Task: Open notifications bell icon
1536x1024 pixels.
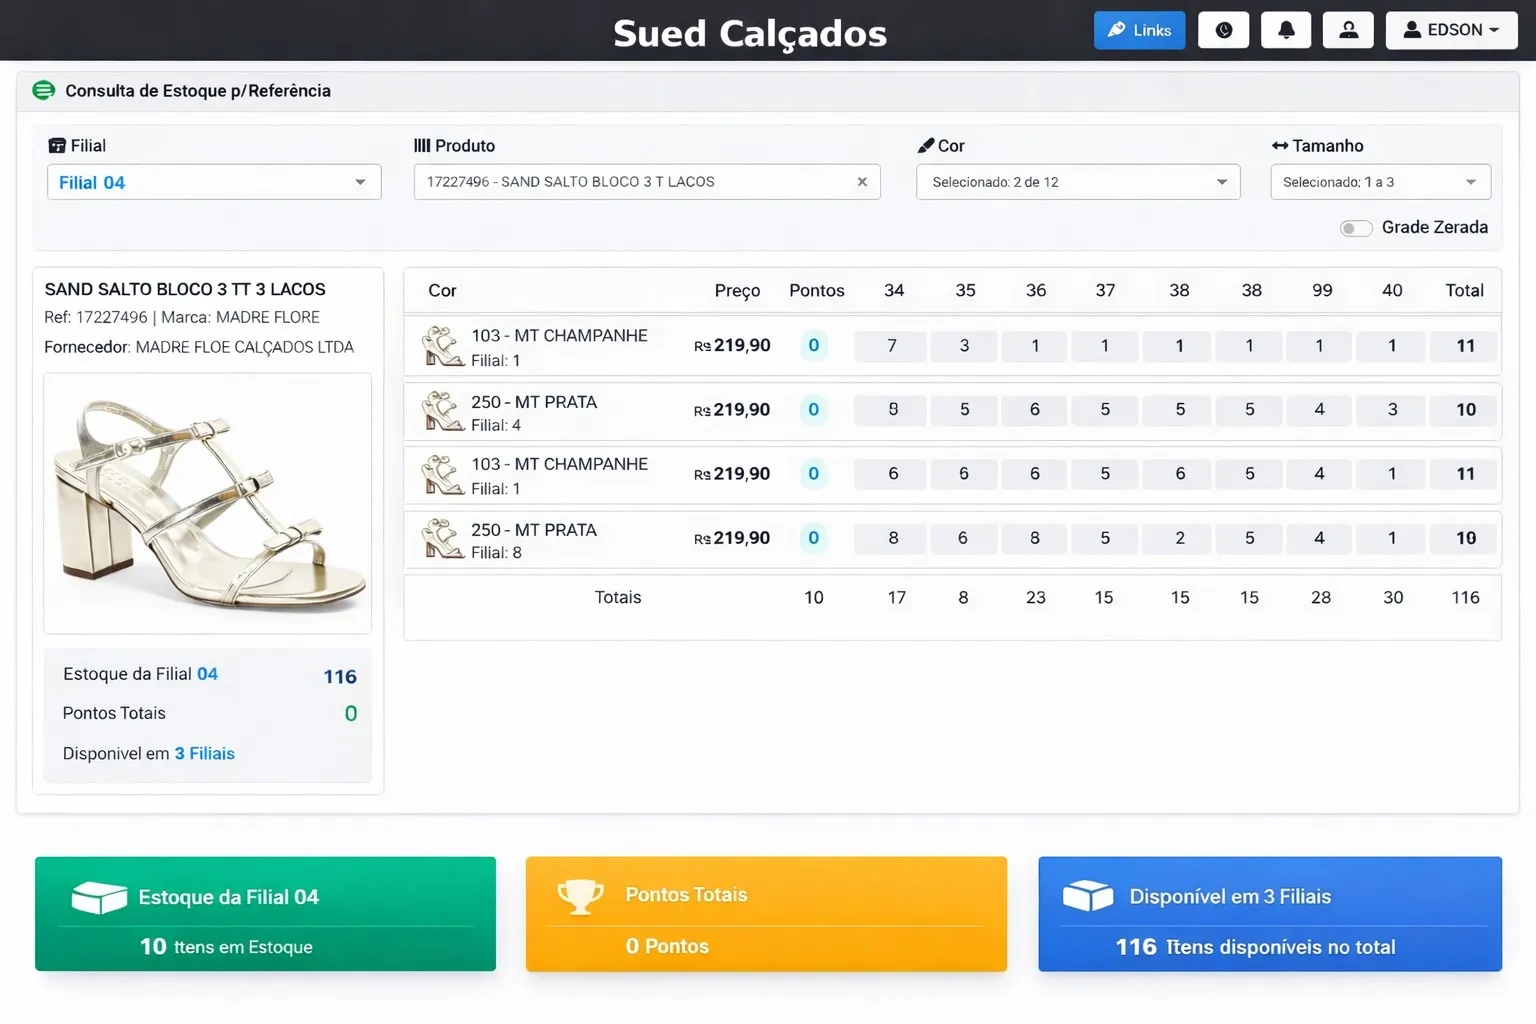Action: [1286, 30]
